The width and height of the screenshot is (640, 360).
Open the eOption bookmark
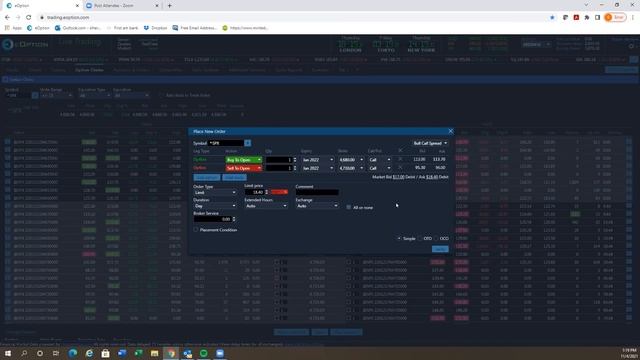point(38,28)
